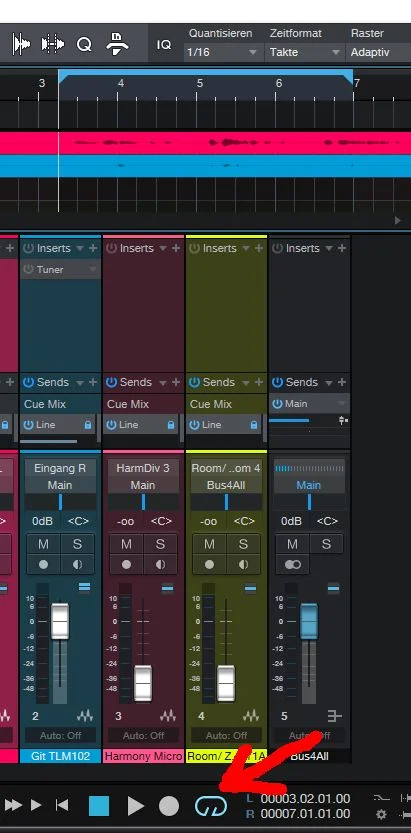
Task: Click the fast forward transport button
Action: 13,805
